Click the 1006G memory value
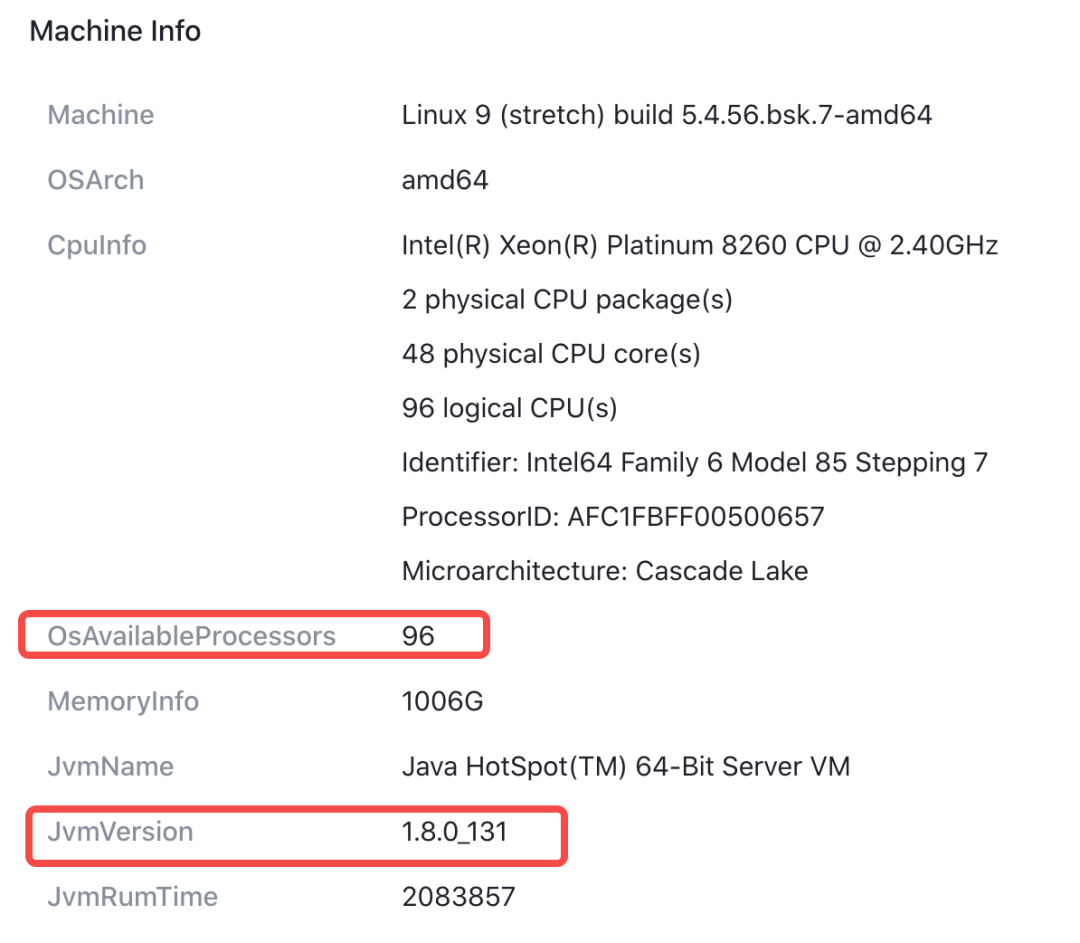The height and width of the screenshot is (943, 1080). (442, 702)
